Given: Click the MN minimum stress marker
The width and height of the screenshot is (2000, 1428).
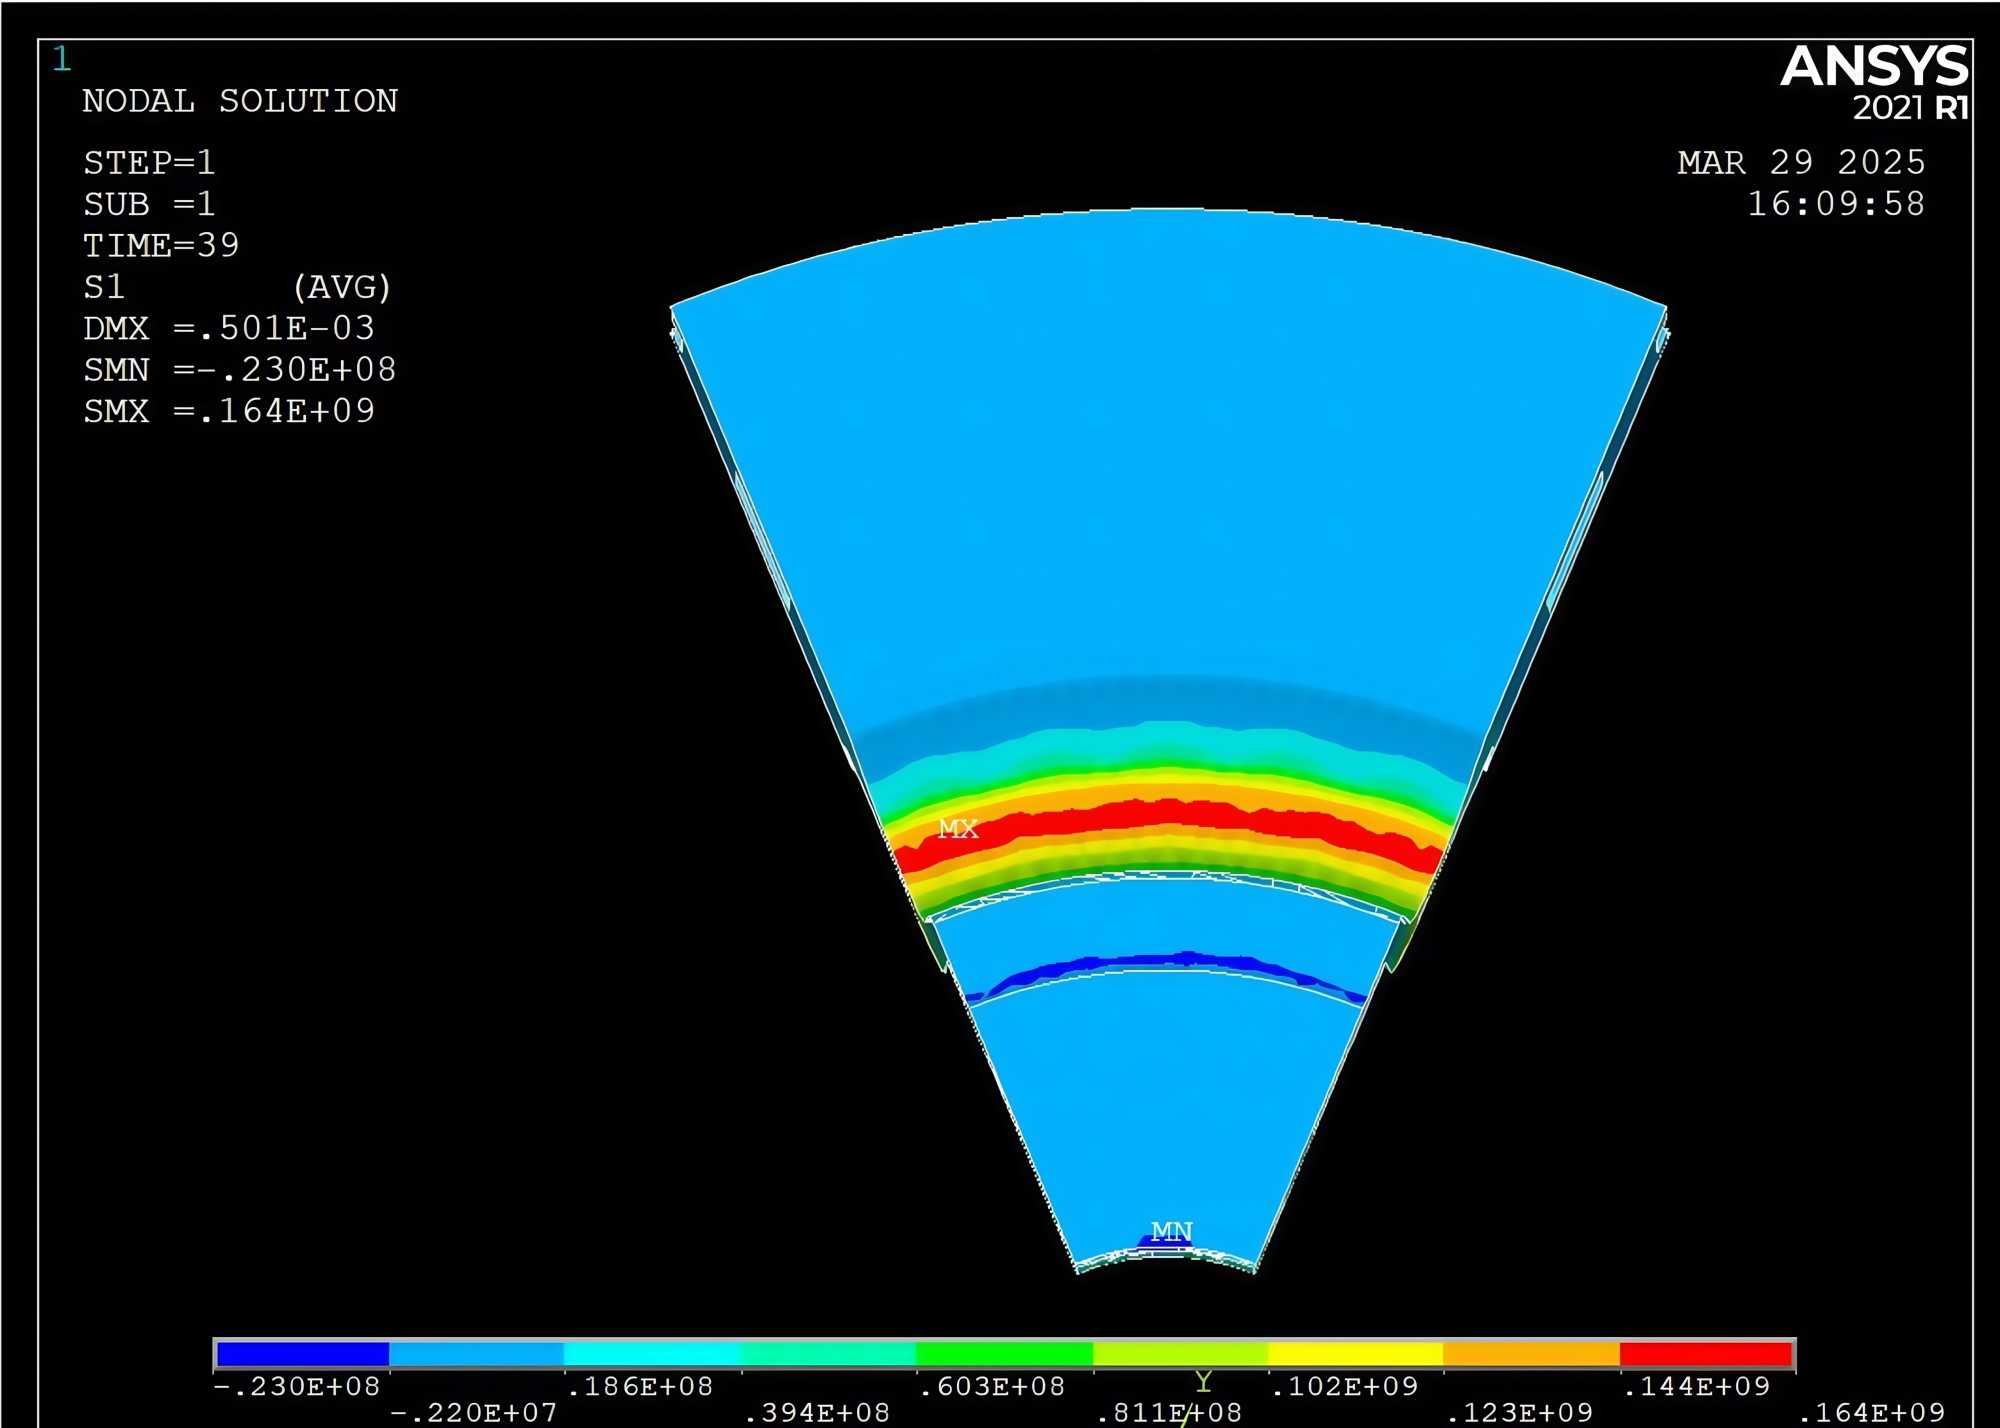Looking at the screenshot, I should 1171,1231.
